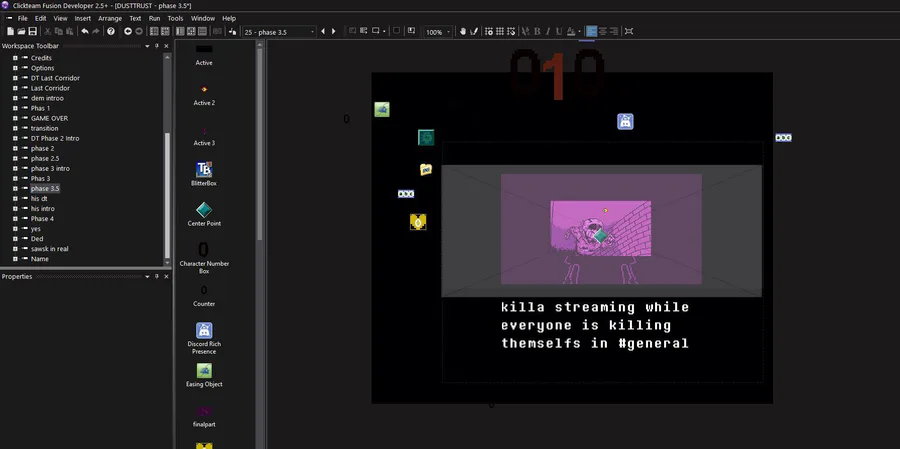Viewport: 900px width, 449px height.
Task: Pin the Properties panel
Action: (x=157, y=276)
